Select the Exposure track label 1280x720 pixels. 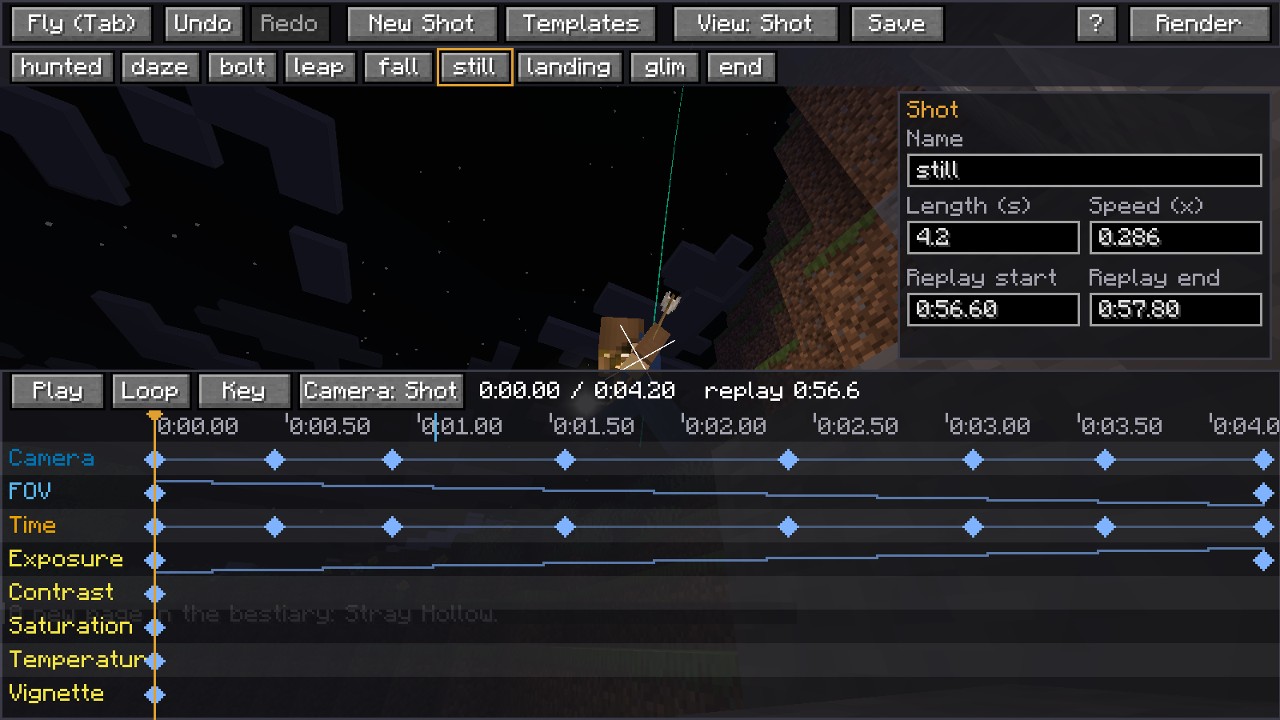pos(66,559)
